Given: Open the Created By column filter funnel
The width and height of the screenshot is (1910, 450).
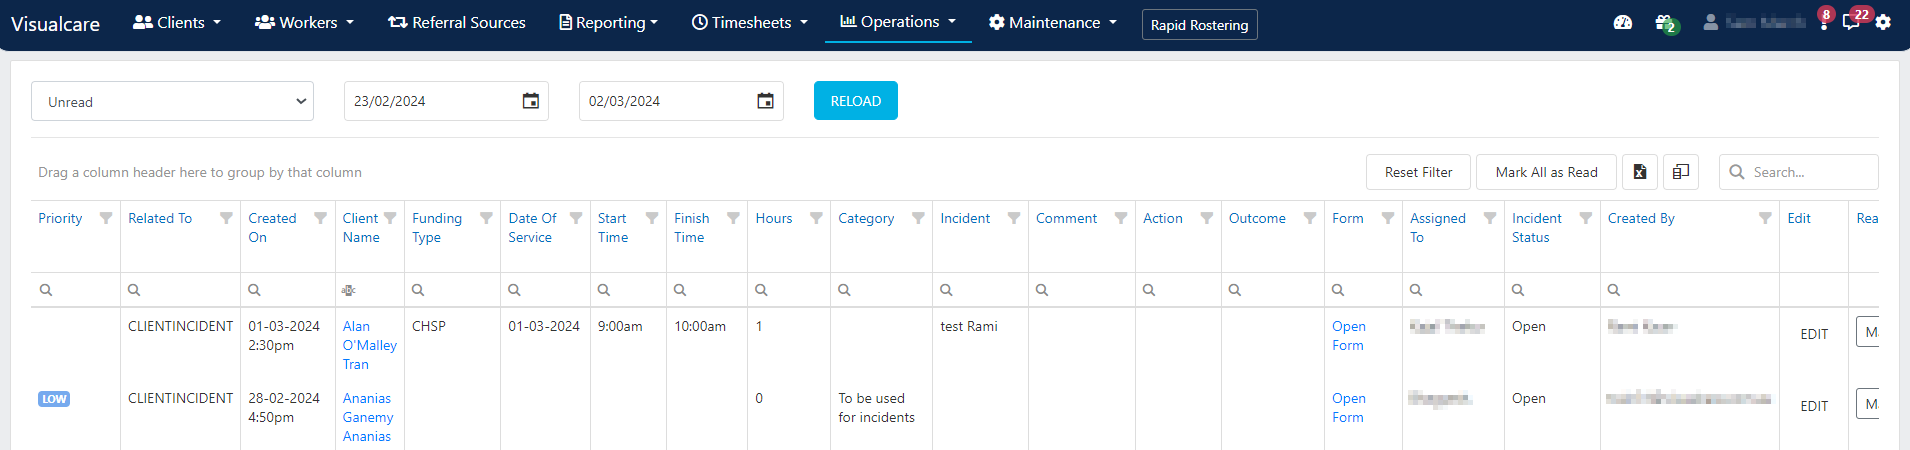Looking at the screenshot, I should (x=1765, y=218).
